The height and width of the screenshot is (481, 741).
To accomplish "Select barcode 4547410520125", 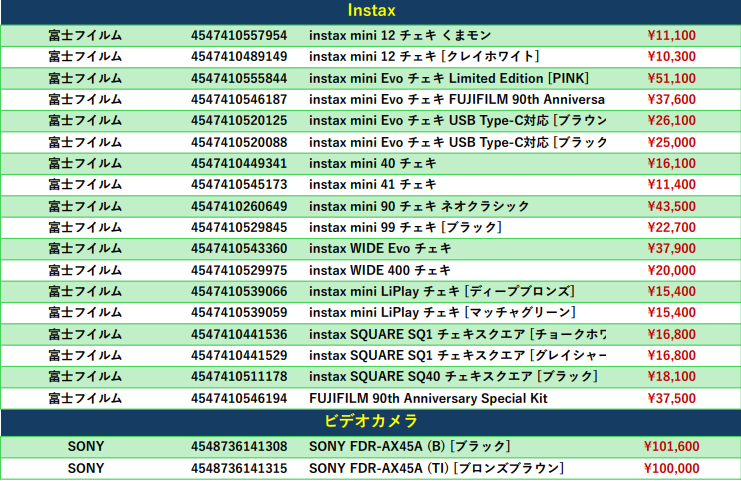I will pyautogui.click(x=239, y=120).
